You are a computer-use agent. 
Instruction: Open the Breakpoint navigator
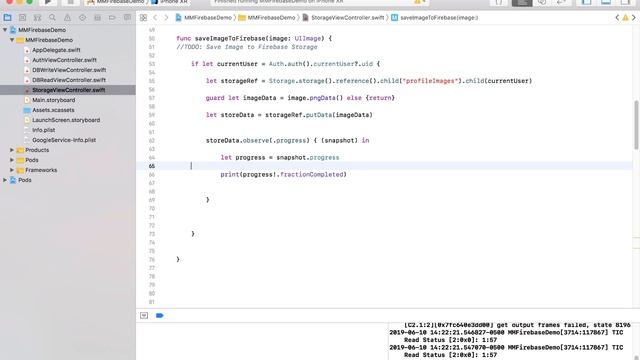[x=112, y=18]
